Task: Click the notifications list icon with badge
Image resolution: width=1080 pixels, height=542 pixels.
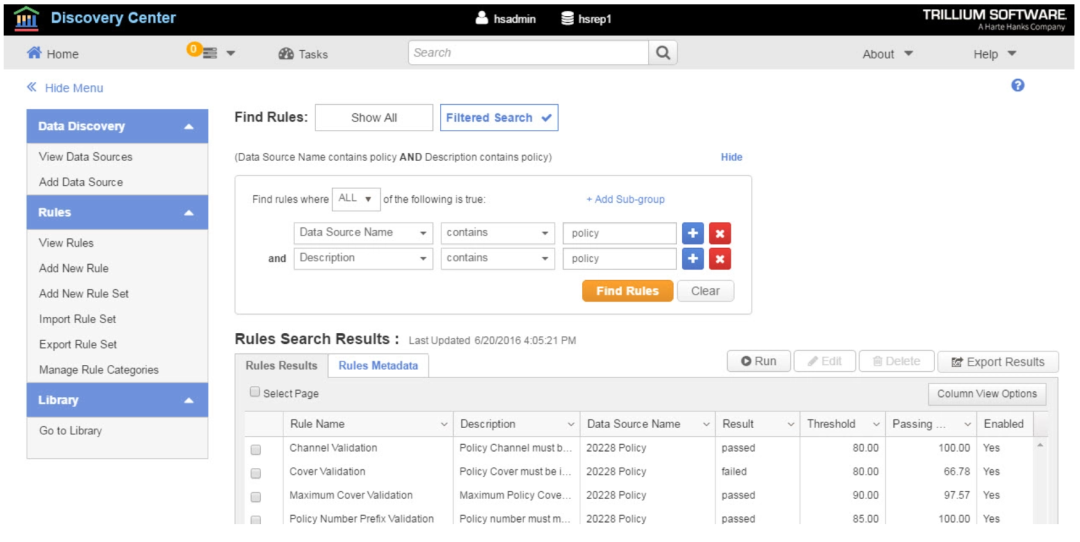Action: pos(207,53)
